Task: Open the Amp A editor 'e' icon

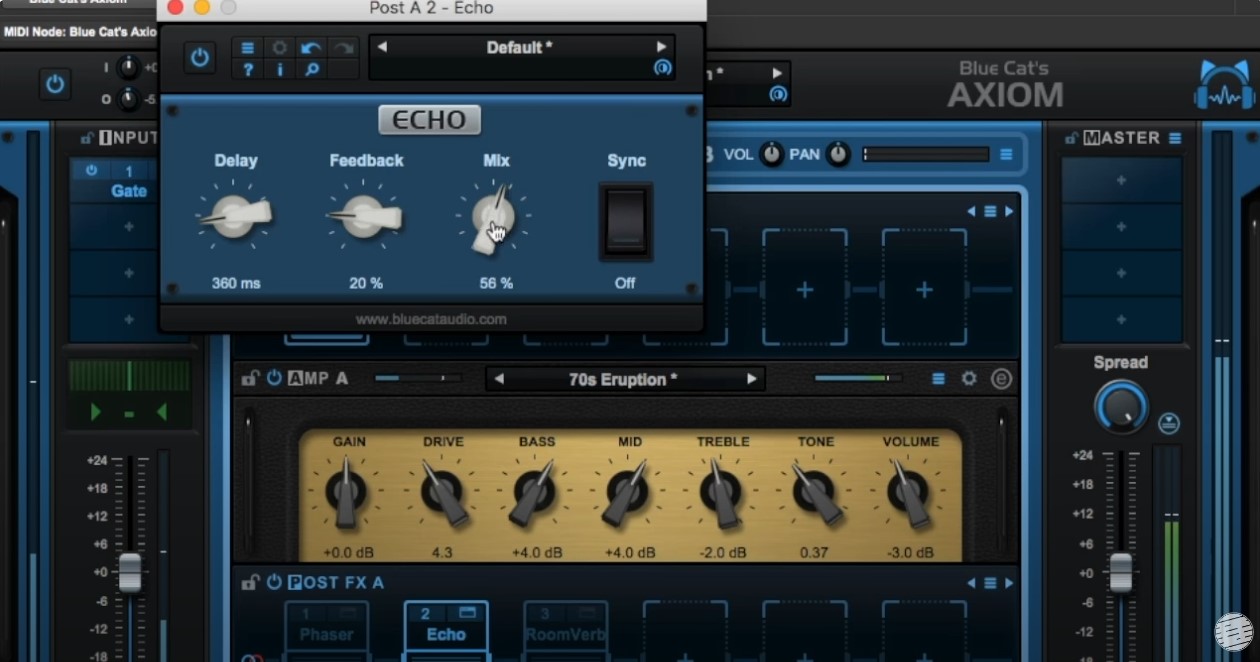Action: point(1001,378)
